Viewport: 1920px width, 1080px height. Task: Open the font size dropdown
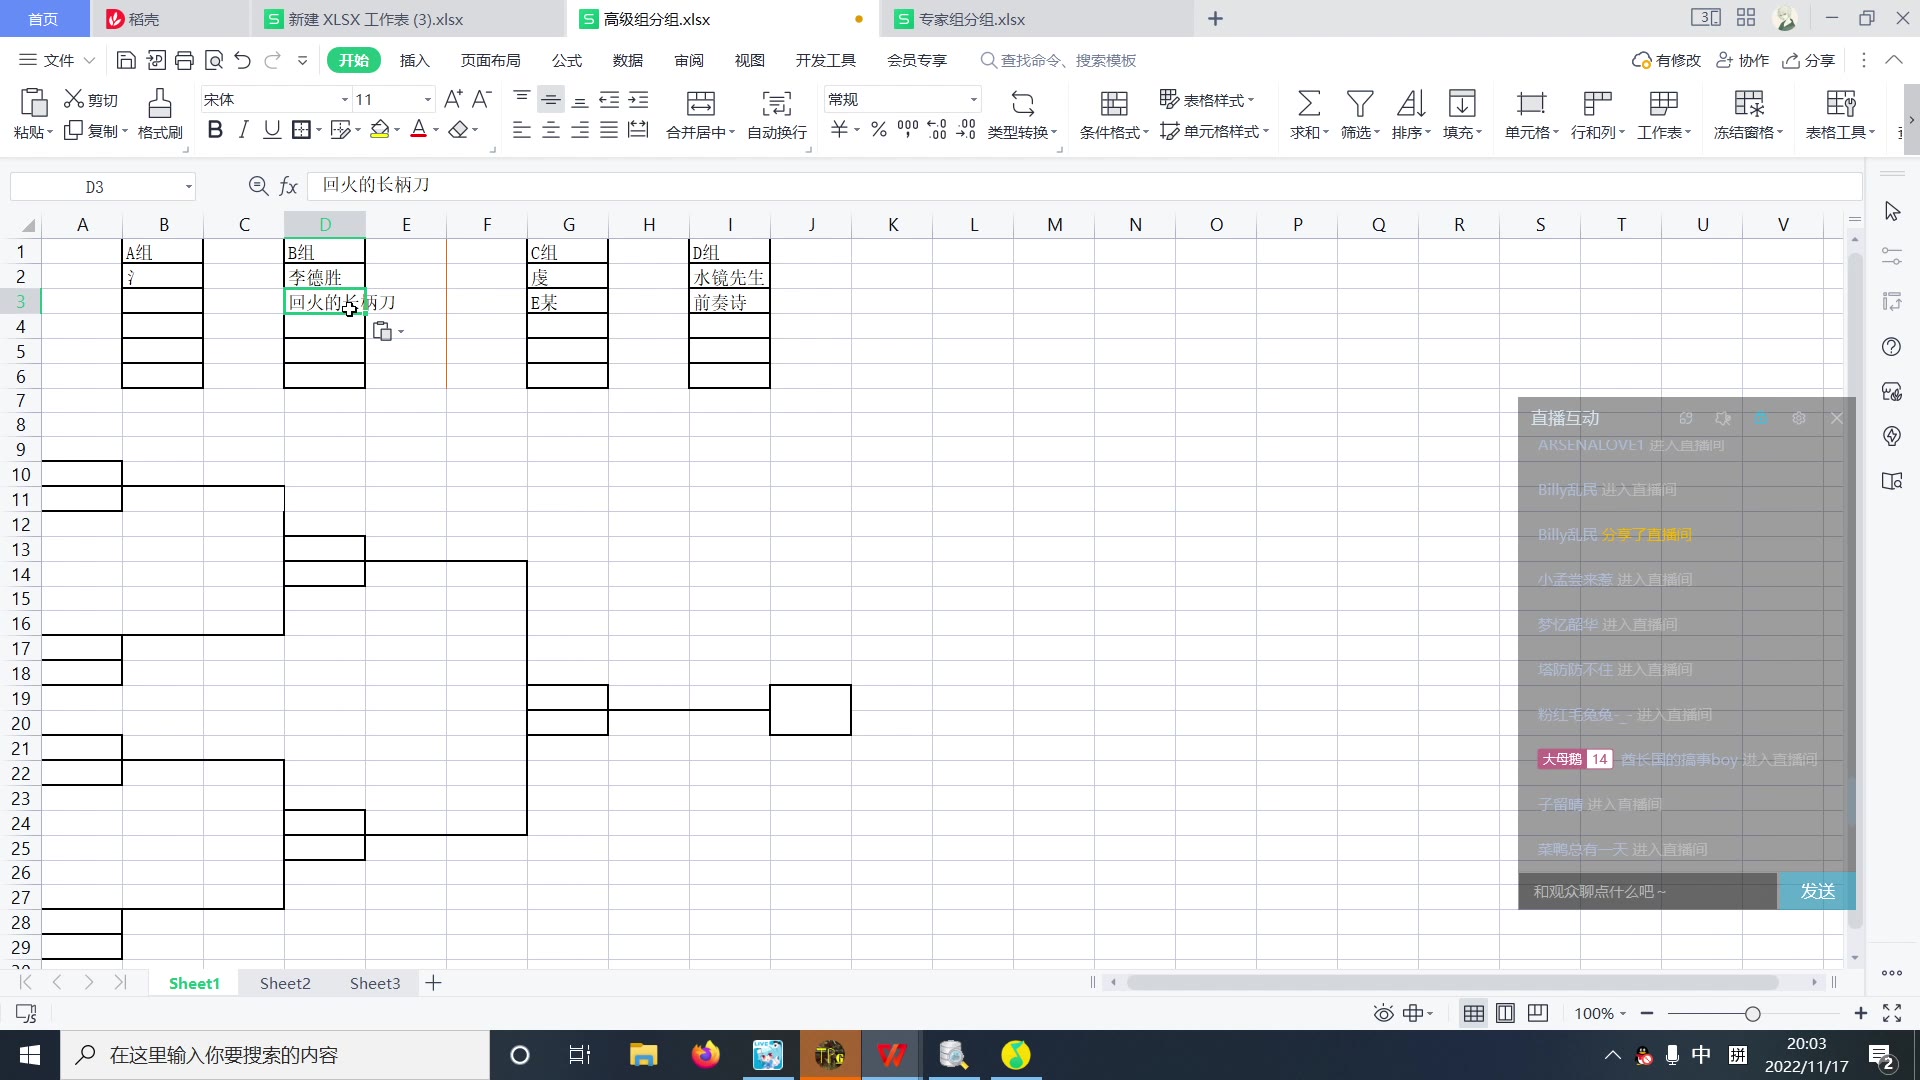[x=428, y=100]
